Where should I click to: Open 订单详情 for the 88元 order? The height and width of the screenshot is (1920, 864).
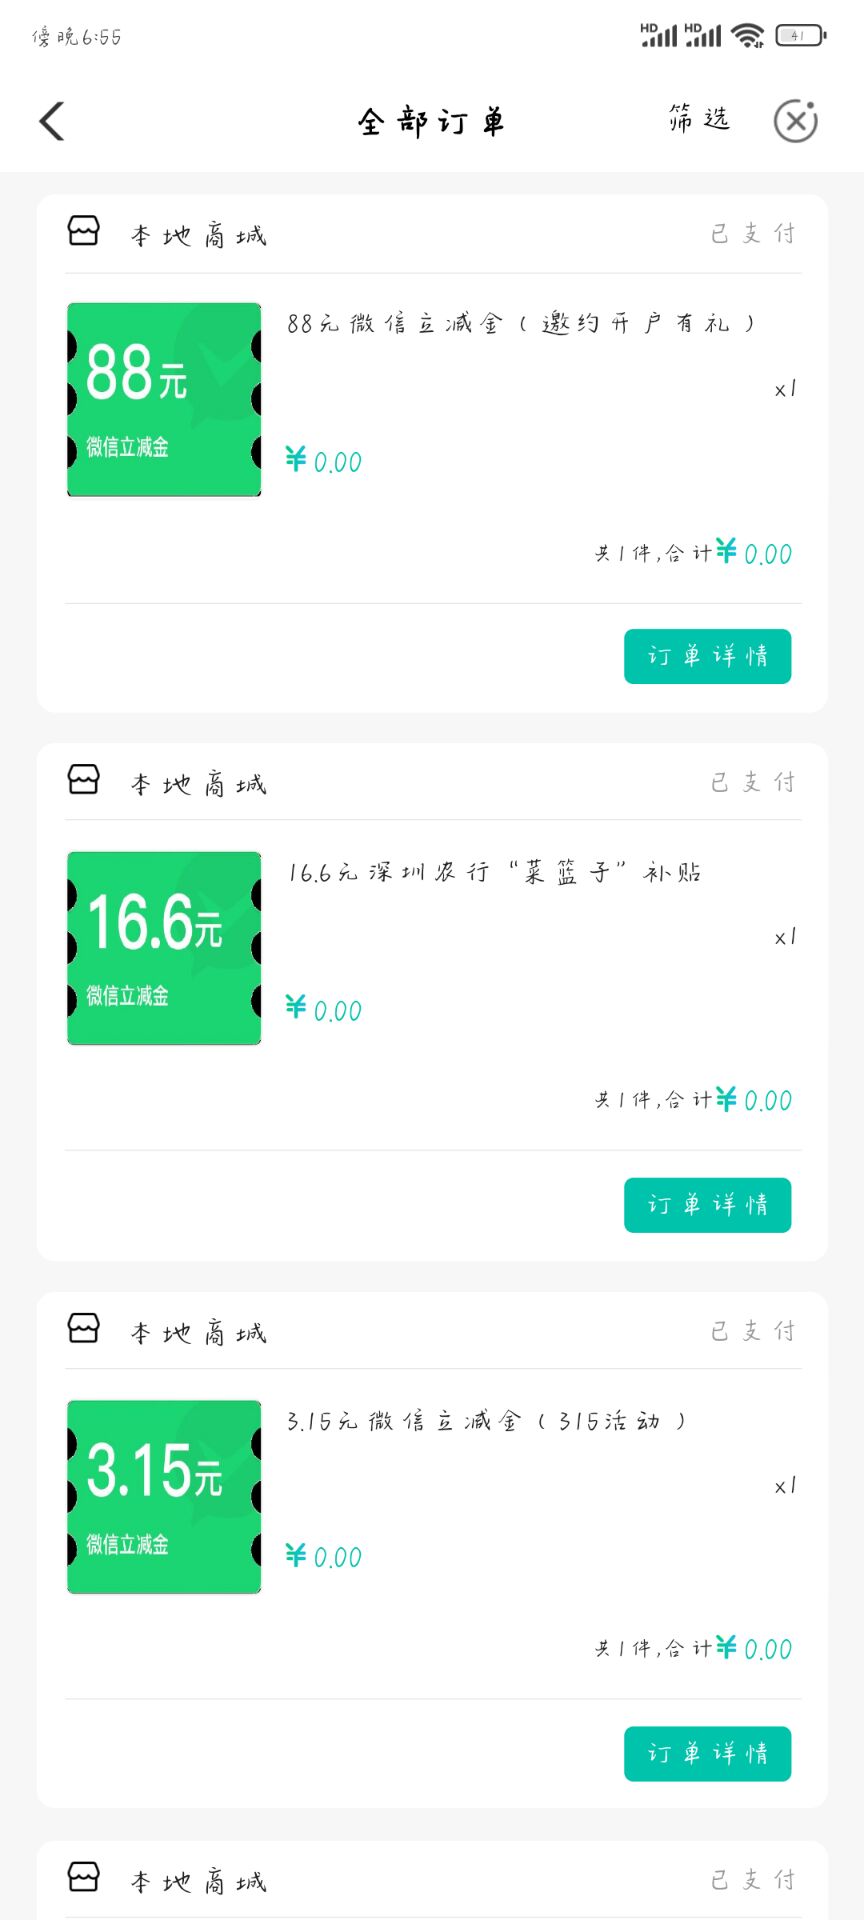[708, 656]
